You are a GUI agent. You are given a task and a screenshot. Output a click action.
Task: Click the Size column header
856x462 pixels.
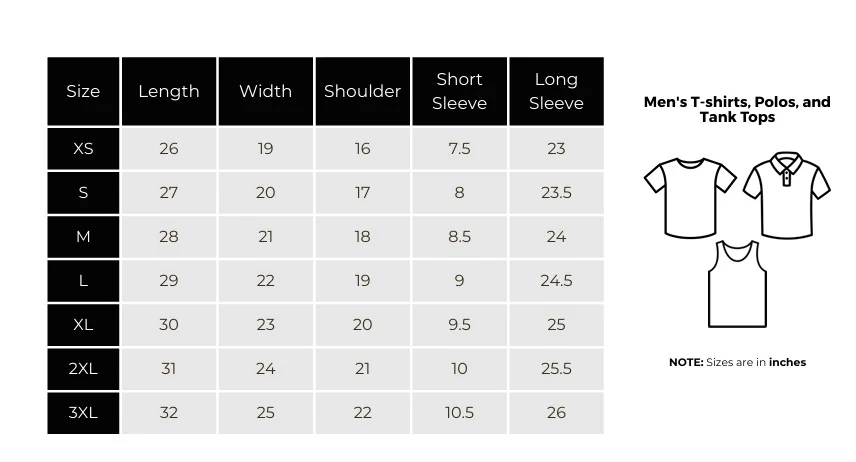[x=83, y=91]
